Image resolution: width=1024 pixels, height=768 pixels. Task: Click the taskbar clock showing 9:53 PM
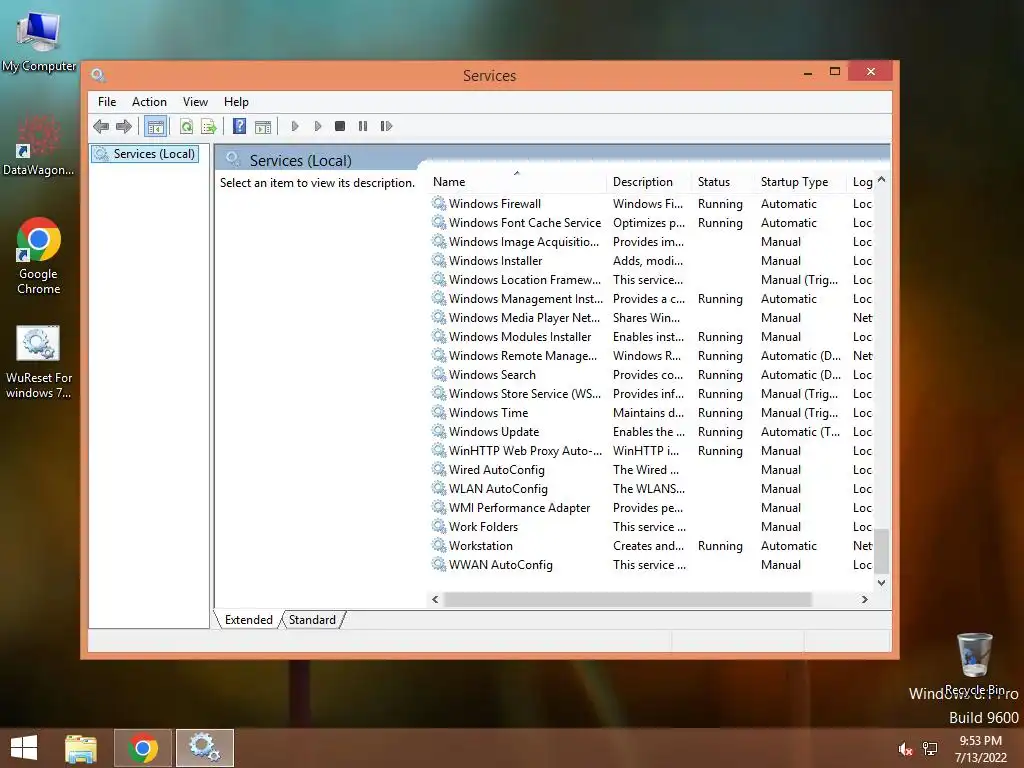(980, 748)
